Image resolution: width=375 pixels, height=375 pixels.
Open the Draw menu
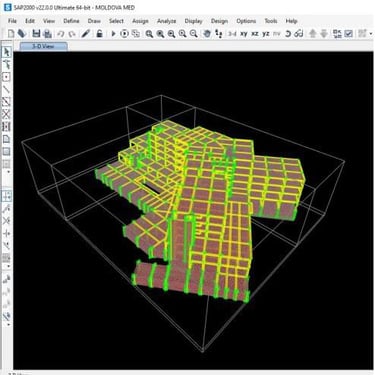click(94, 21)
